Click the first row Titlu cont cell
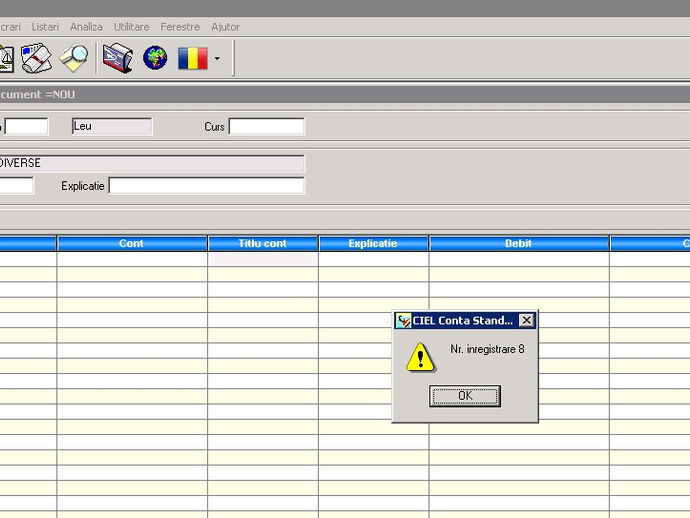690x518 pixels. coord(263,259)
